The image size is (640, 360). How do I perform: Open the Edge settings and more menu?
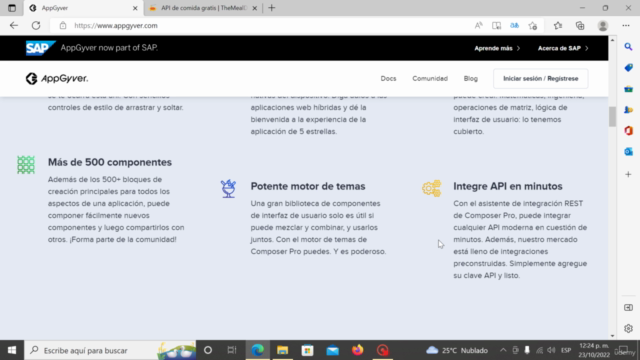tap(626, 25)
